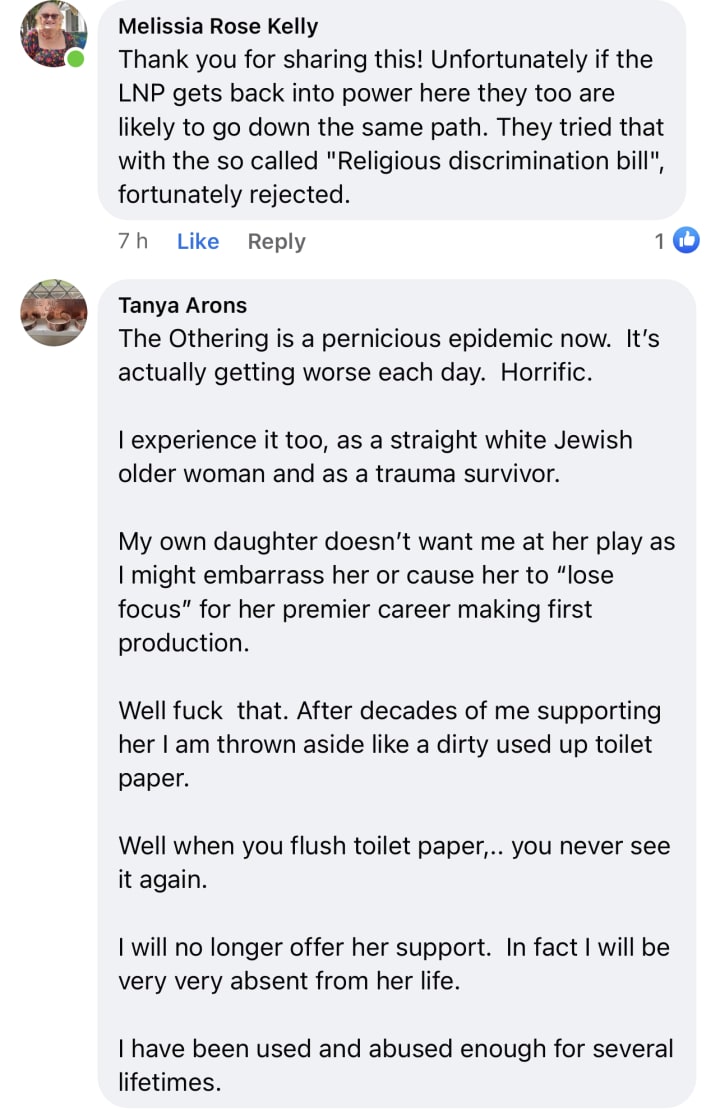The image size is (720, 1111).
Task: Click the green online status dot
Action: tap(75, 59)
